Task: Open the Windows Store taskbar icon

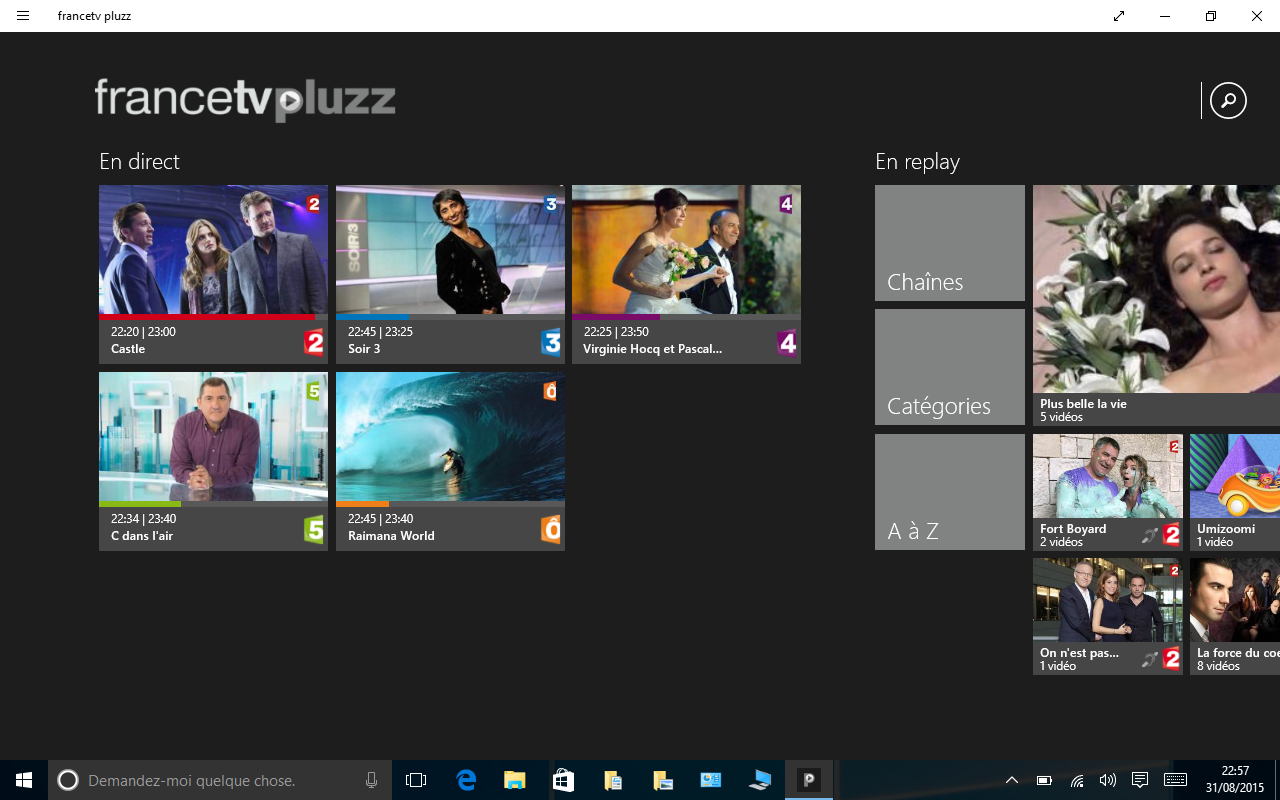Action: (x=563, y=780)
